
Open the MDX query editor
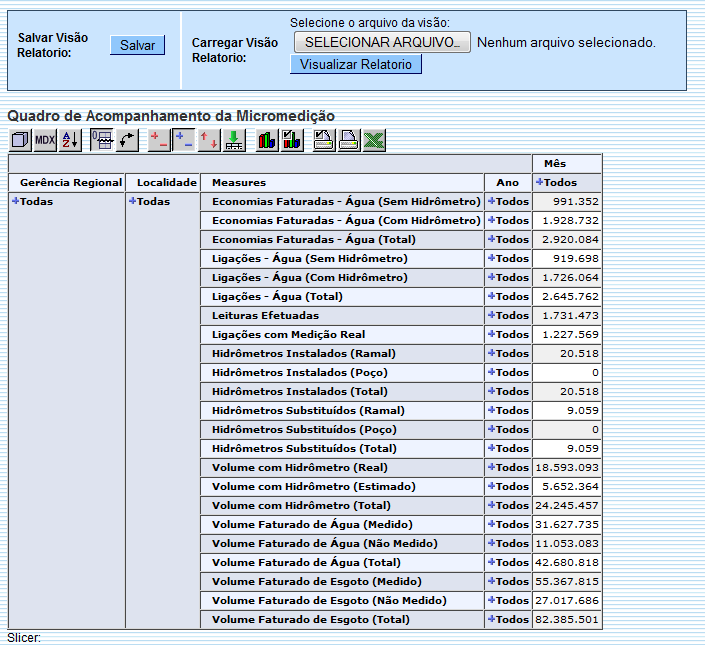45,140
